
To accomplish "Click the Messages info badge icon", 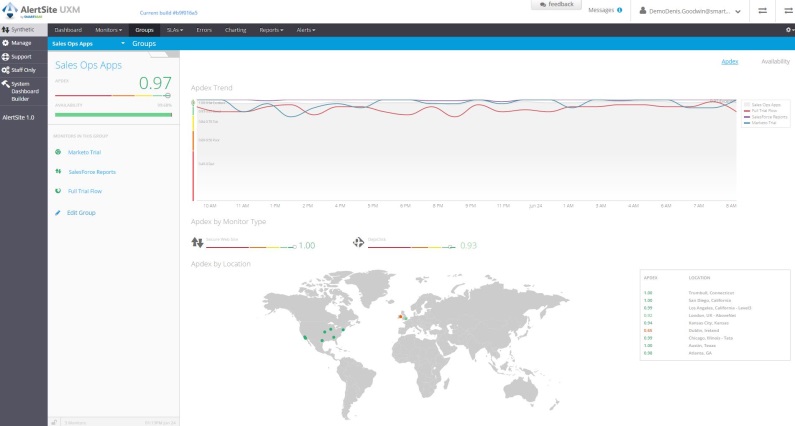I will coord(619,10).
